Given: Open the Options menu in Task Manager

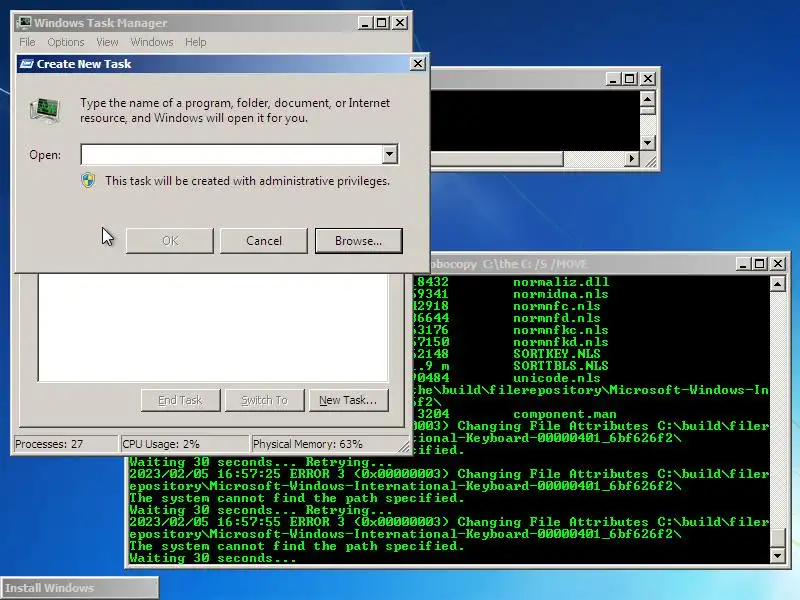Looking at the screenshot, I should [66, 42].
